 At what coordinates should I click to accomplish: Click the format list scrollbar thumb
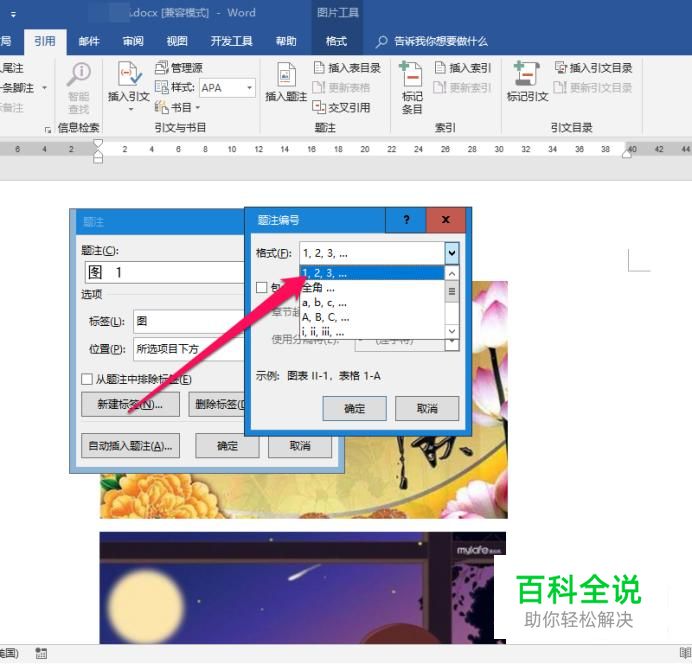point(452,292)
